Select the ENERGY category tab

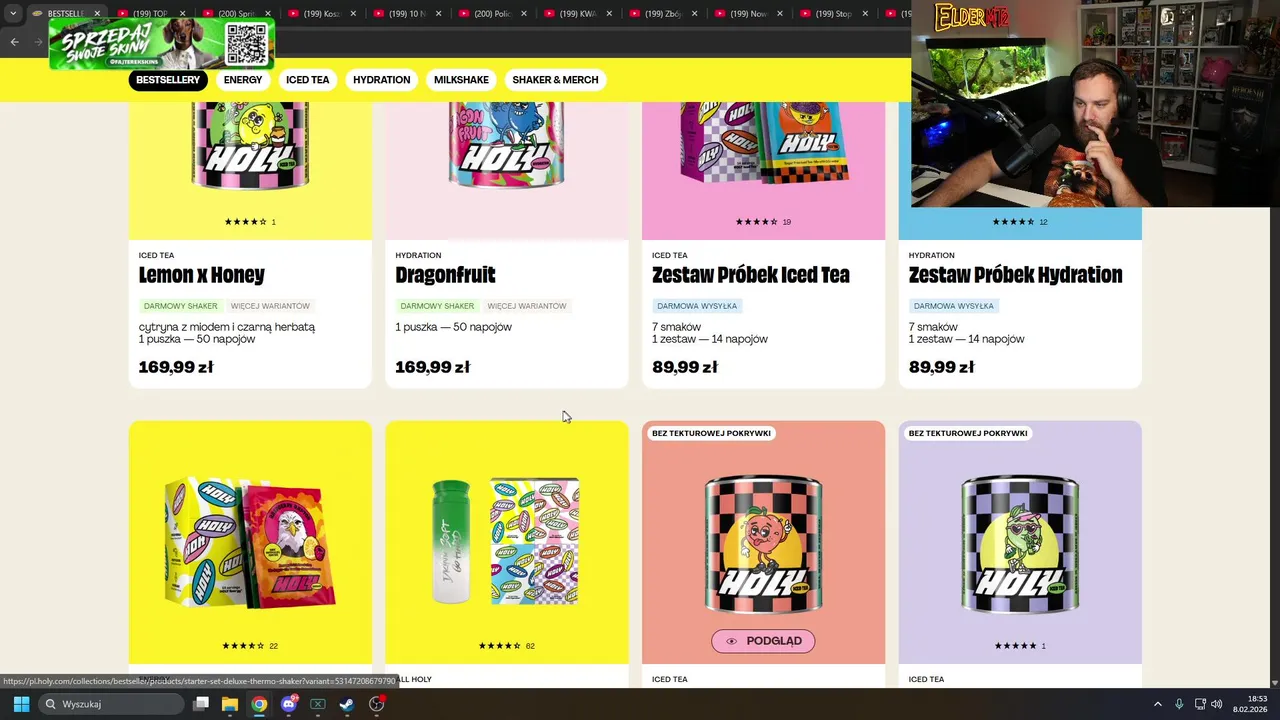[x=243, y=80]
